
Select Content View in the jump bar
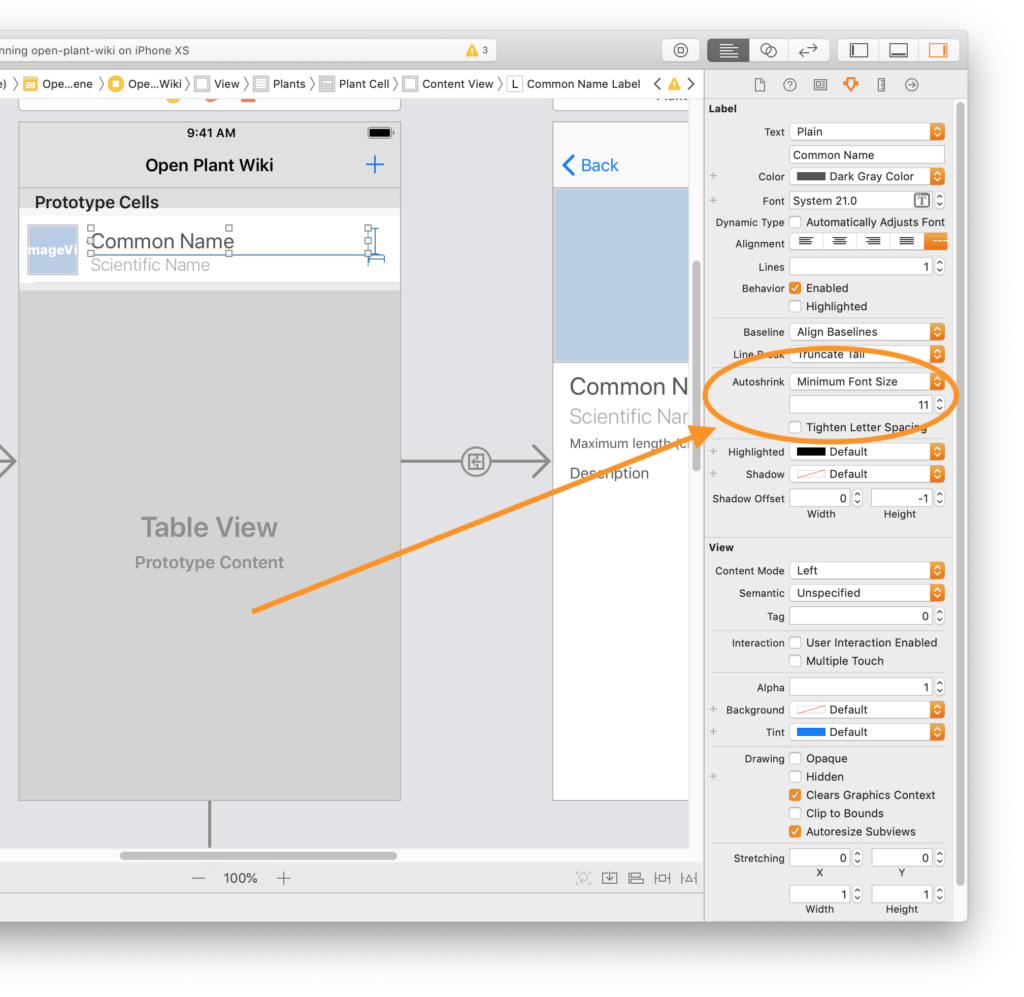click(449, 84)
